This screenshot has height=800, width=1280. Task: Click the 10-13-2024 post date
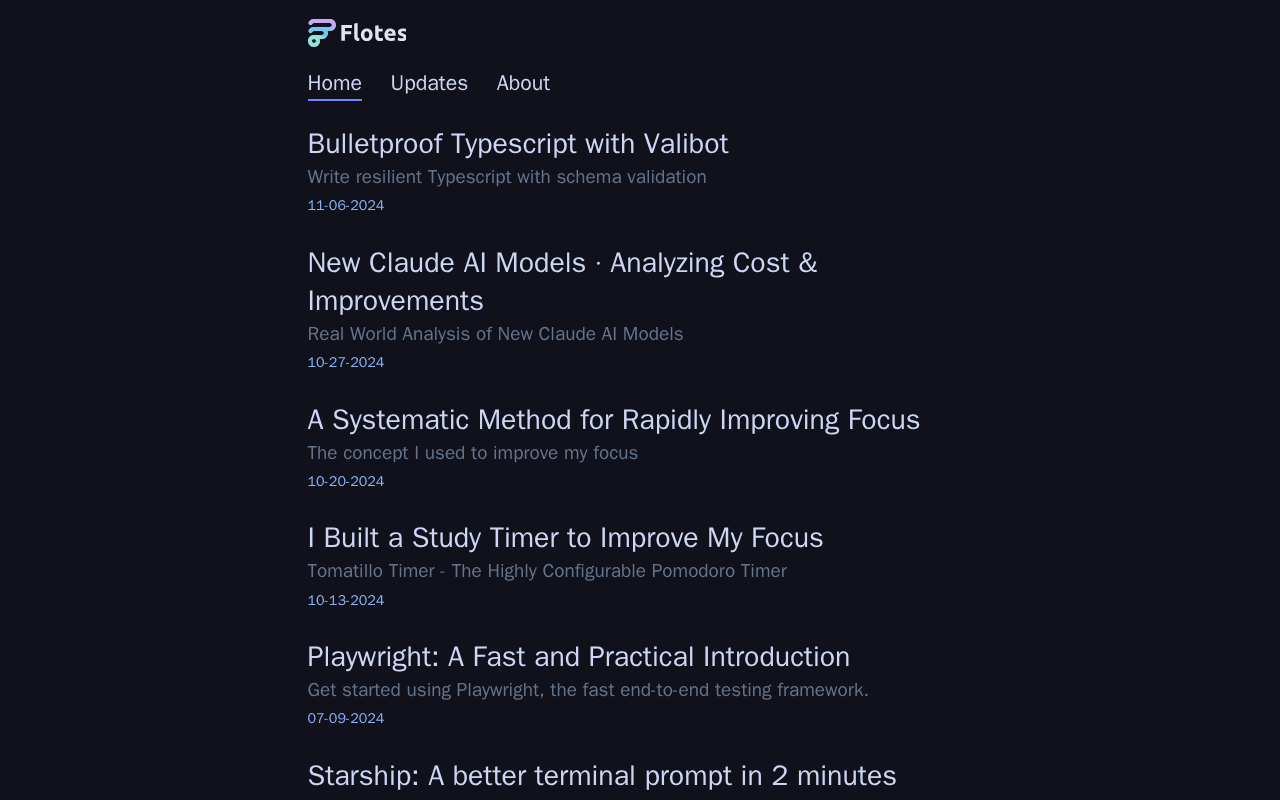click(345, 600)
